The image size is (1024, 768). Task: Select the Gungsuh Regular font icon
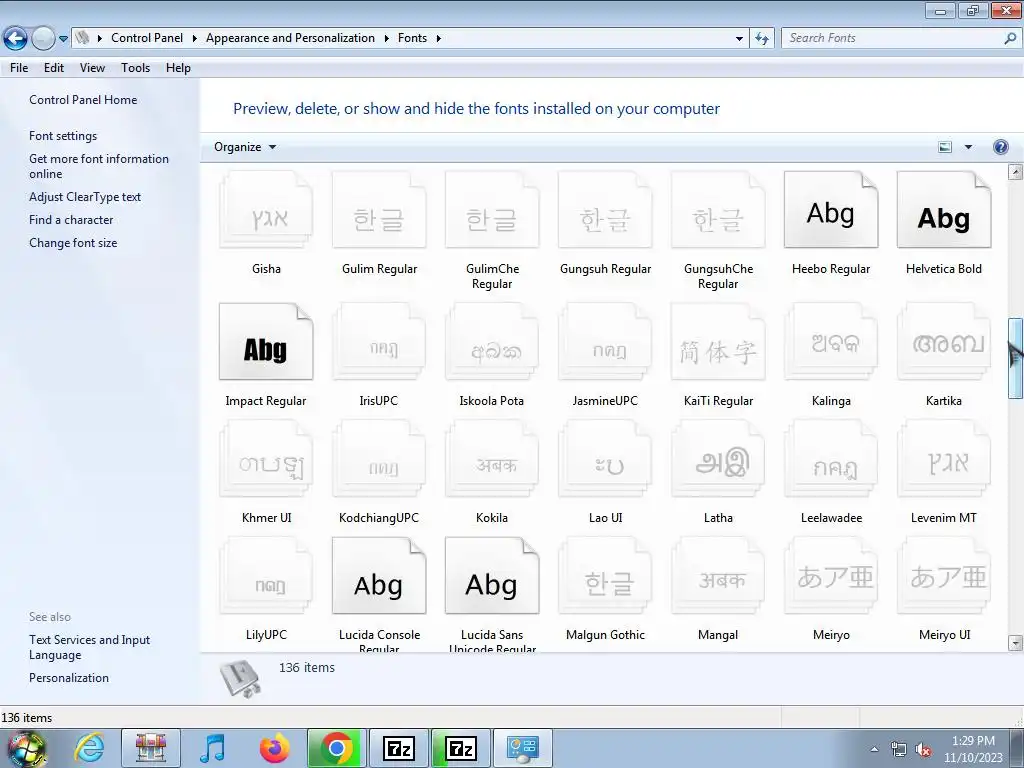click(x=605, y=210)
